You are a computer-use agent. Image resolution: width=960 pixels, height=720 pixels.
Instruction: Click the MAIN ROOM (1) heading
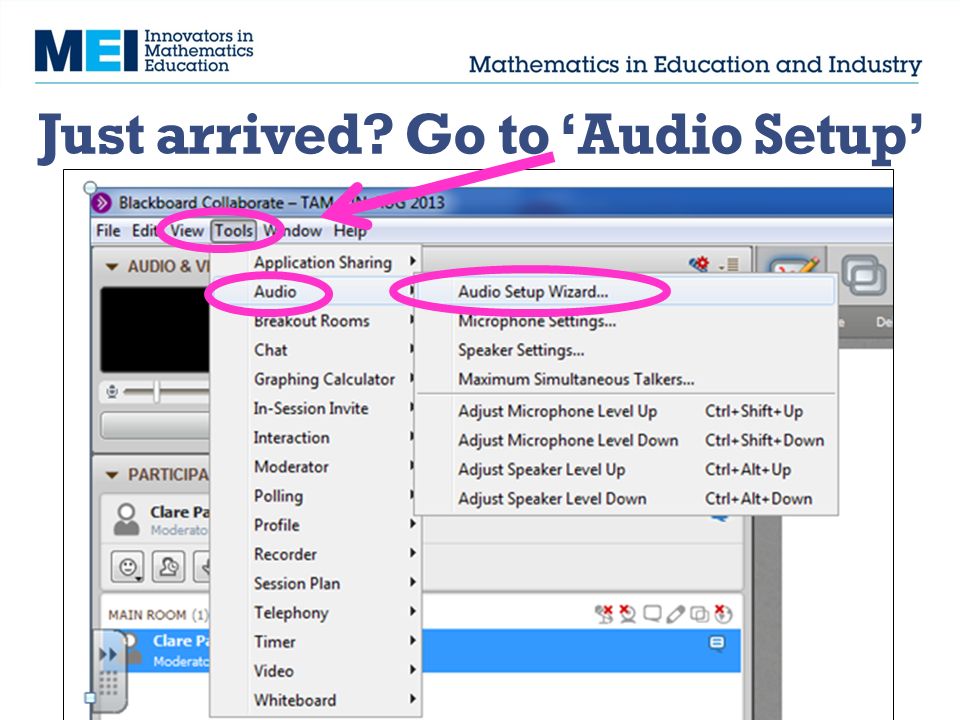tap(159, 615)
